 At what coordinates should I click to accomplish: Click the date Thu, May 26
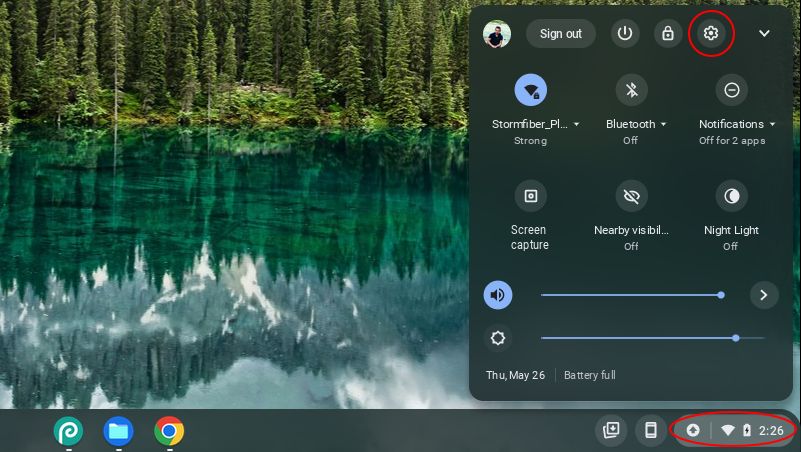coord(515,375)
